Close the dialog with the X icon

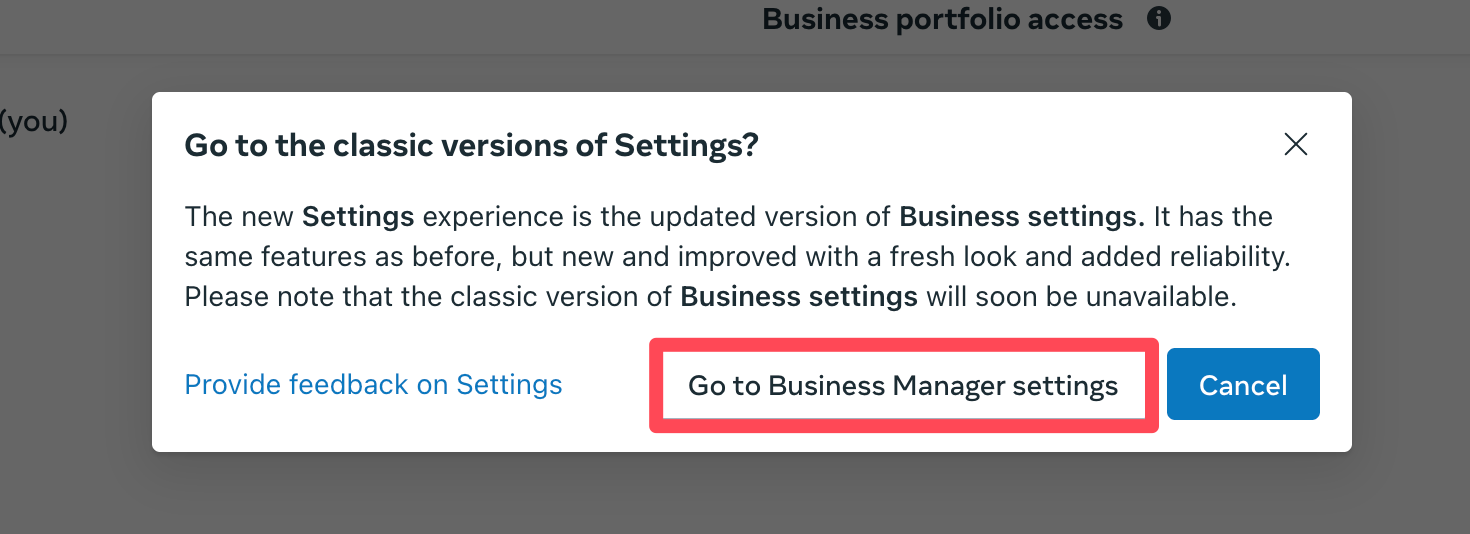(1296, 145)
